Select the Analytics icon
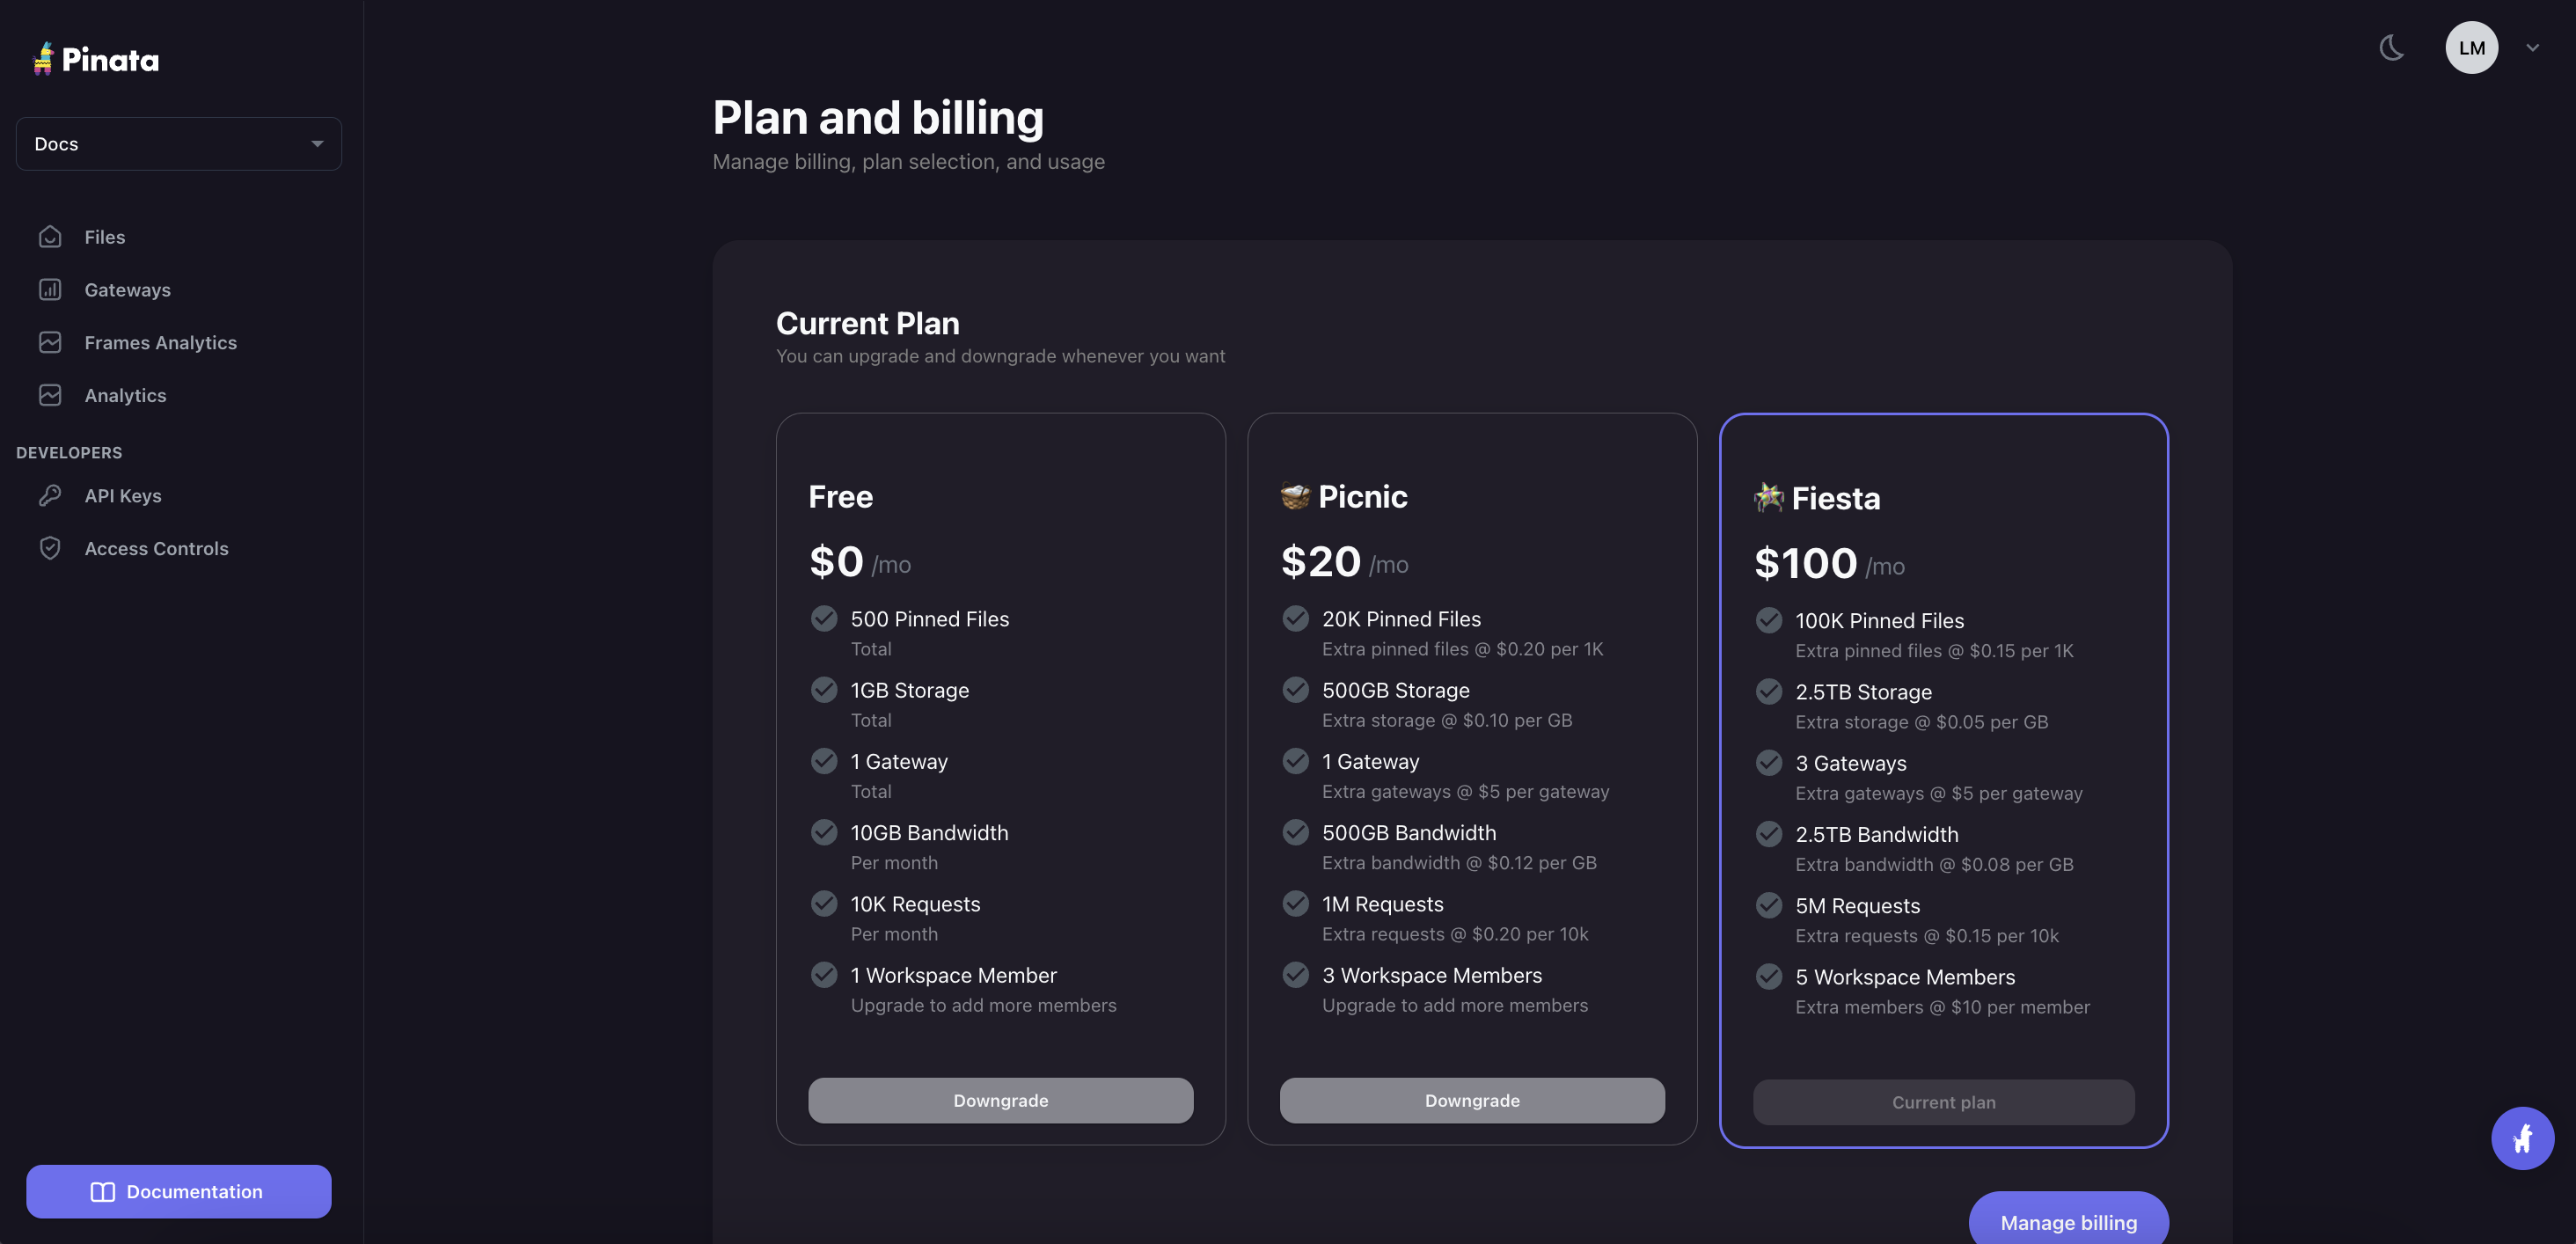The image size is (2576, 1244). pos(51,394)
